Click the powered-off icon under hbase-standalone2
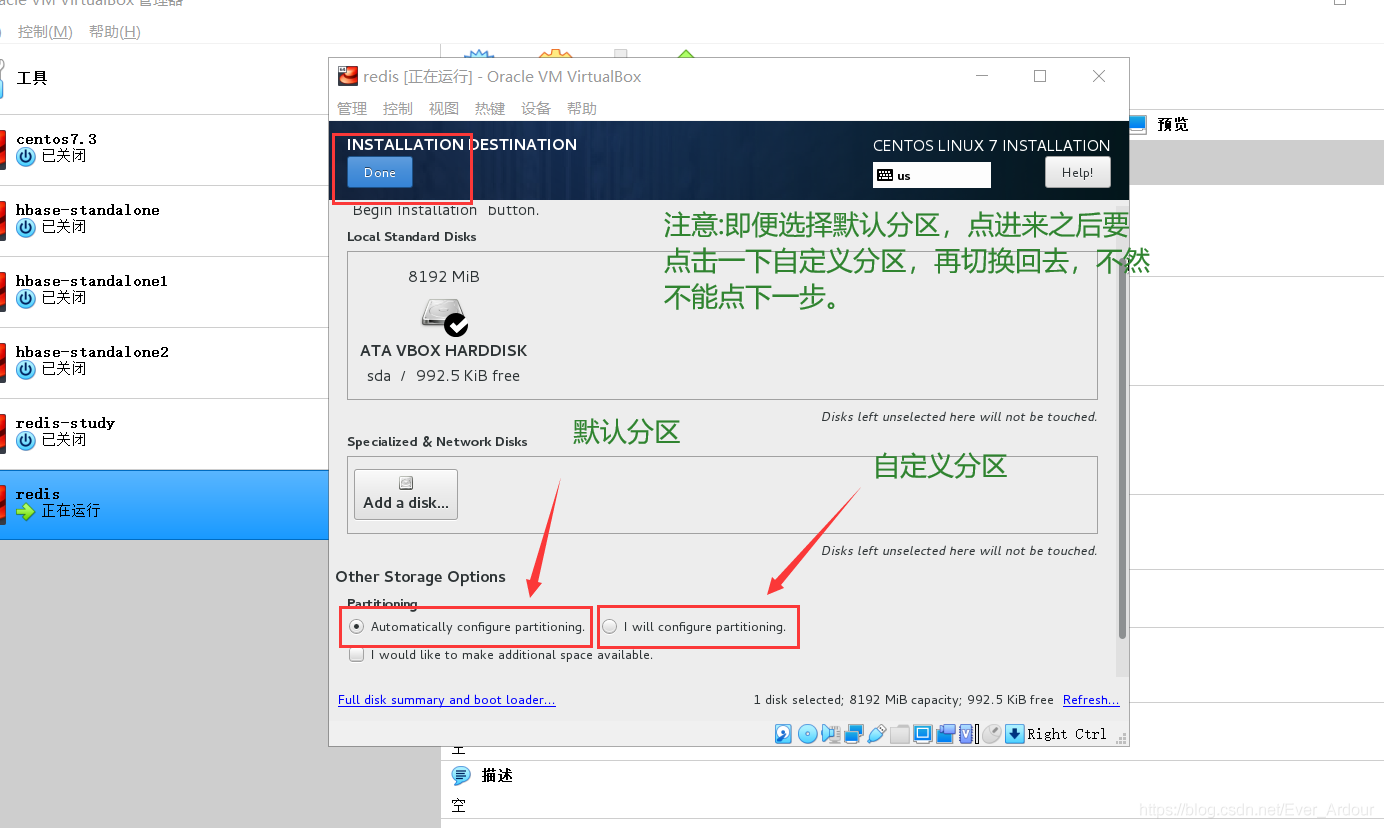 (x=26, y=369)
